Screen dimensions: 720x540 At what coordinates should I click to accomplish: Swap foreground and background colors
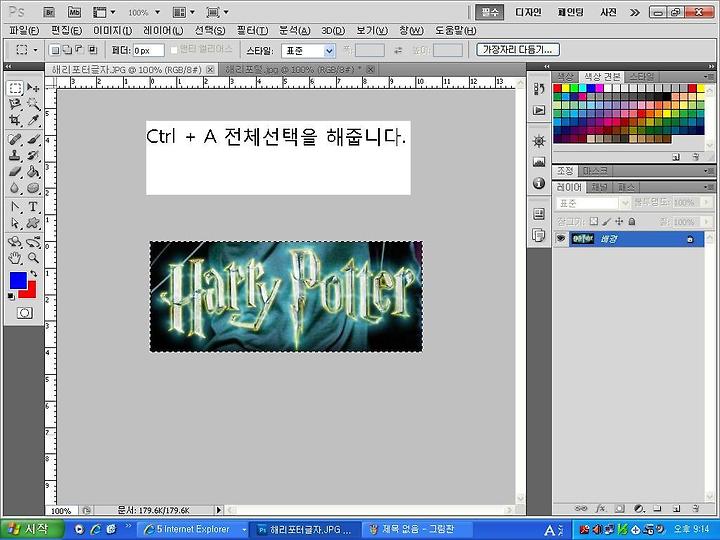click(x=33, y=274)
